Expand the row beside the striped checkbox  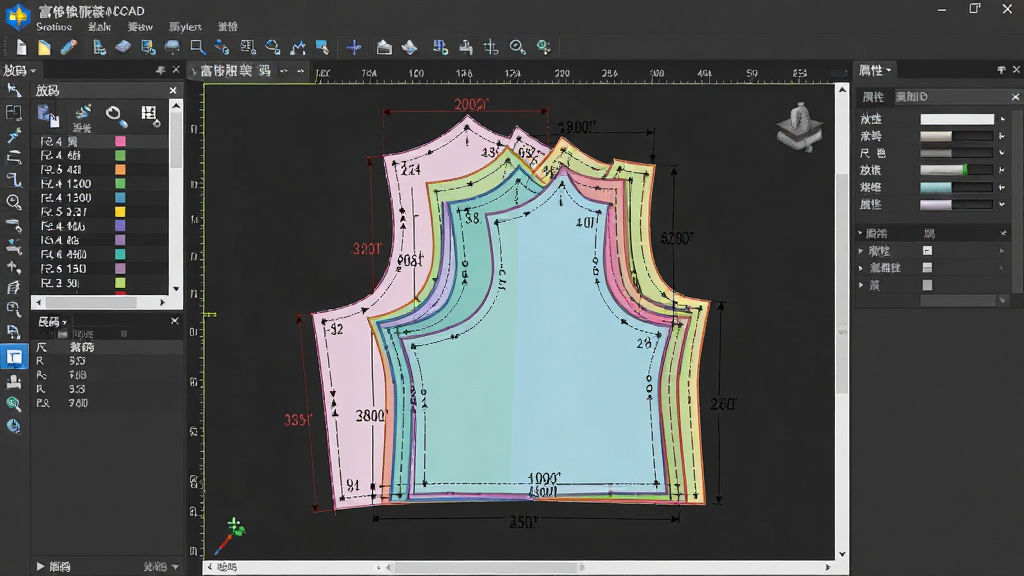861,268
